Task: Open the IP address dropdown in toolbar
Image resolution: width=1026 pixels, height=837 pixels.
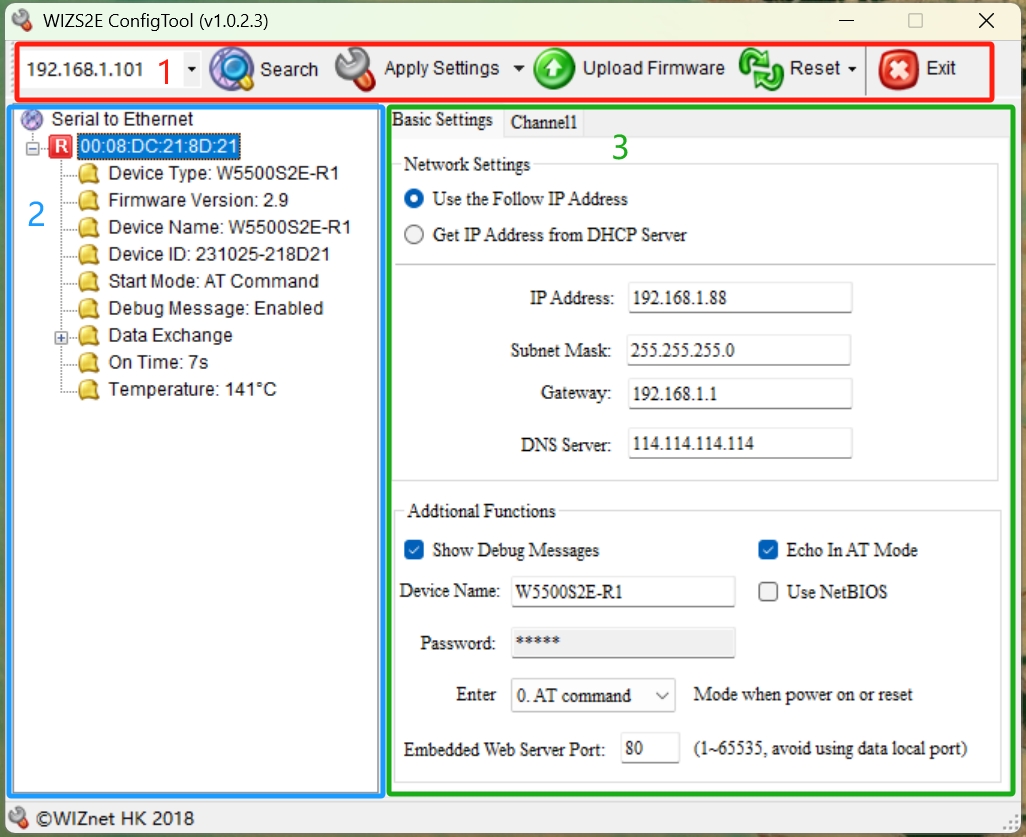Action: pyautogui.click(x=191, y=70)
